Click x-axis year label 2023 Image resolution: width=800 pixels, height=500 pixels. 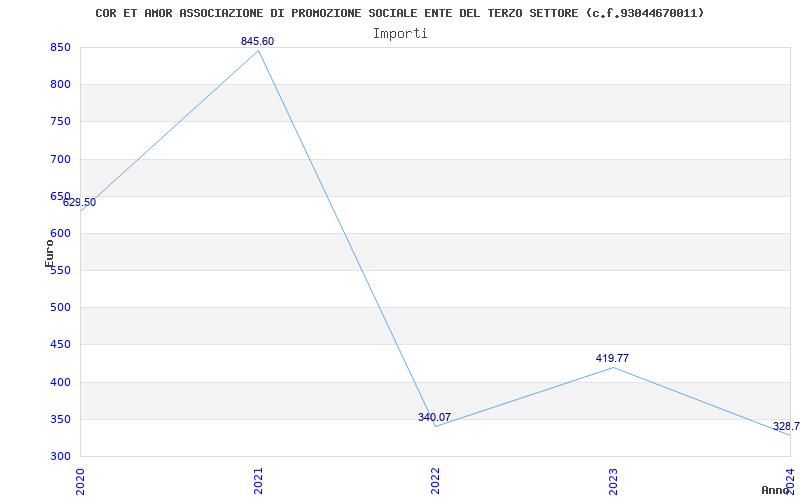tap(613, 481)
